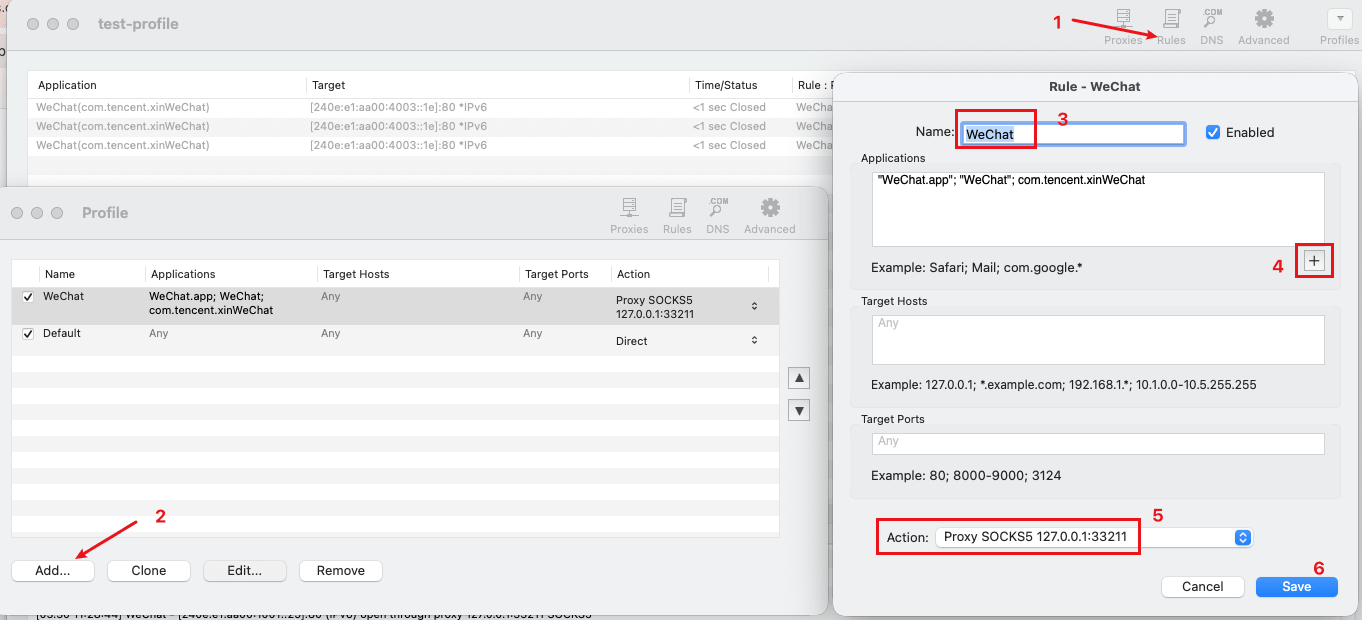The width and height of the screenshot is (1362, 620).
Task: Toggle the Enabled checkbox for the rule
Action: [1213, 132]
